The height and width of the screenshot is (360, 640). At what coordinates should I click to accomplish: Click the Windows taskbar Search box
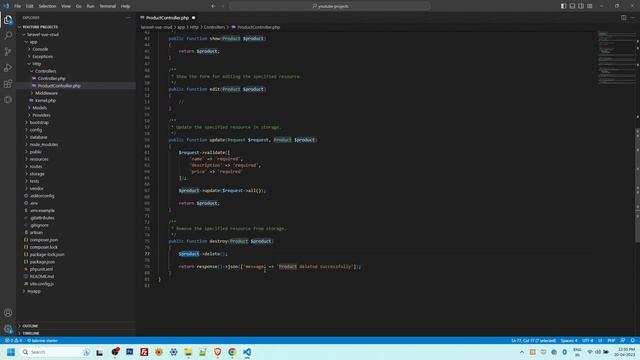click(55, 352)
